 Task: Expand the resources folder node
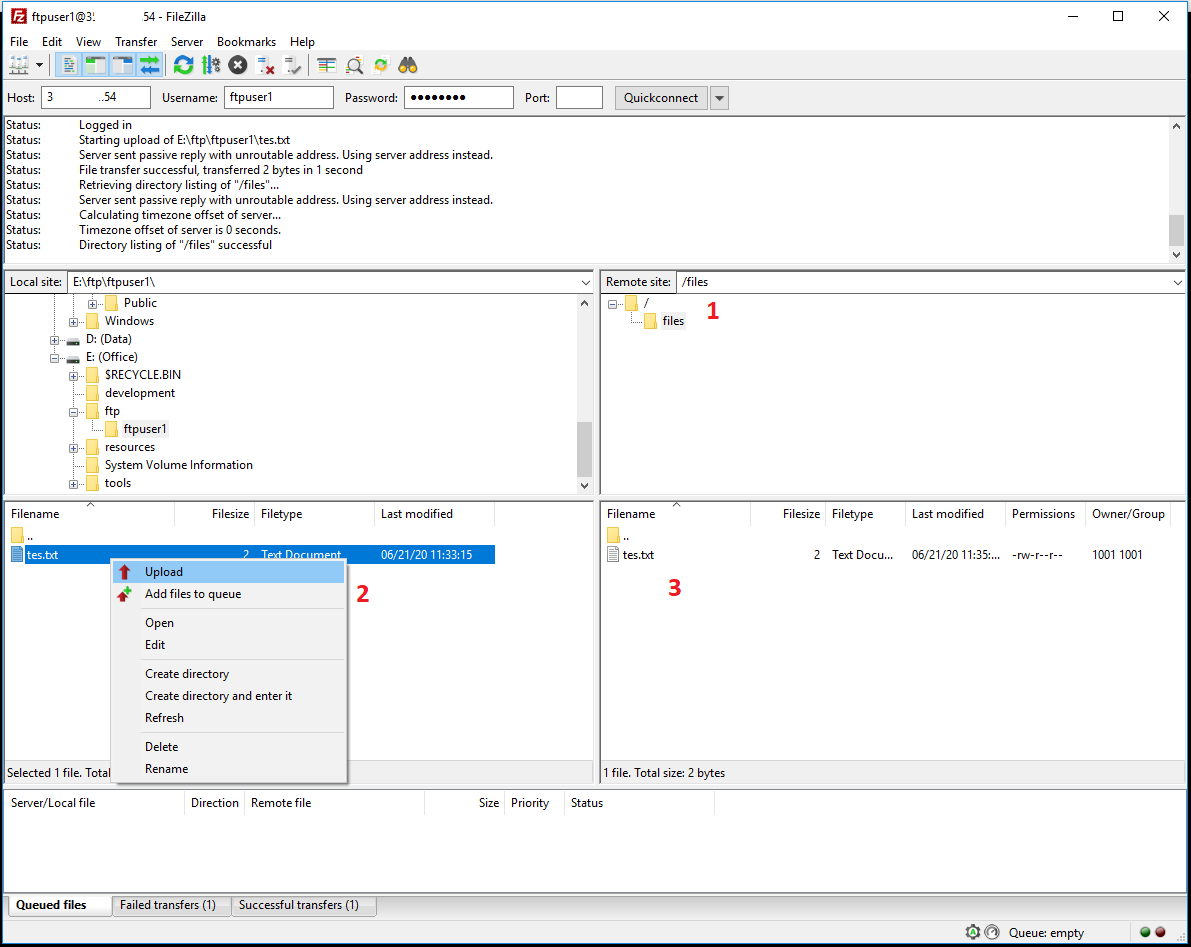[x=74, y=448]
